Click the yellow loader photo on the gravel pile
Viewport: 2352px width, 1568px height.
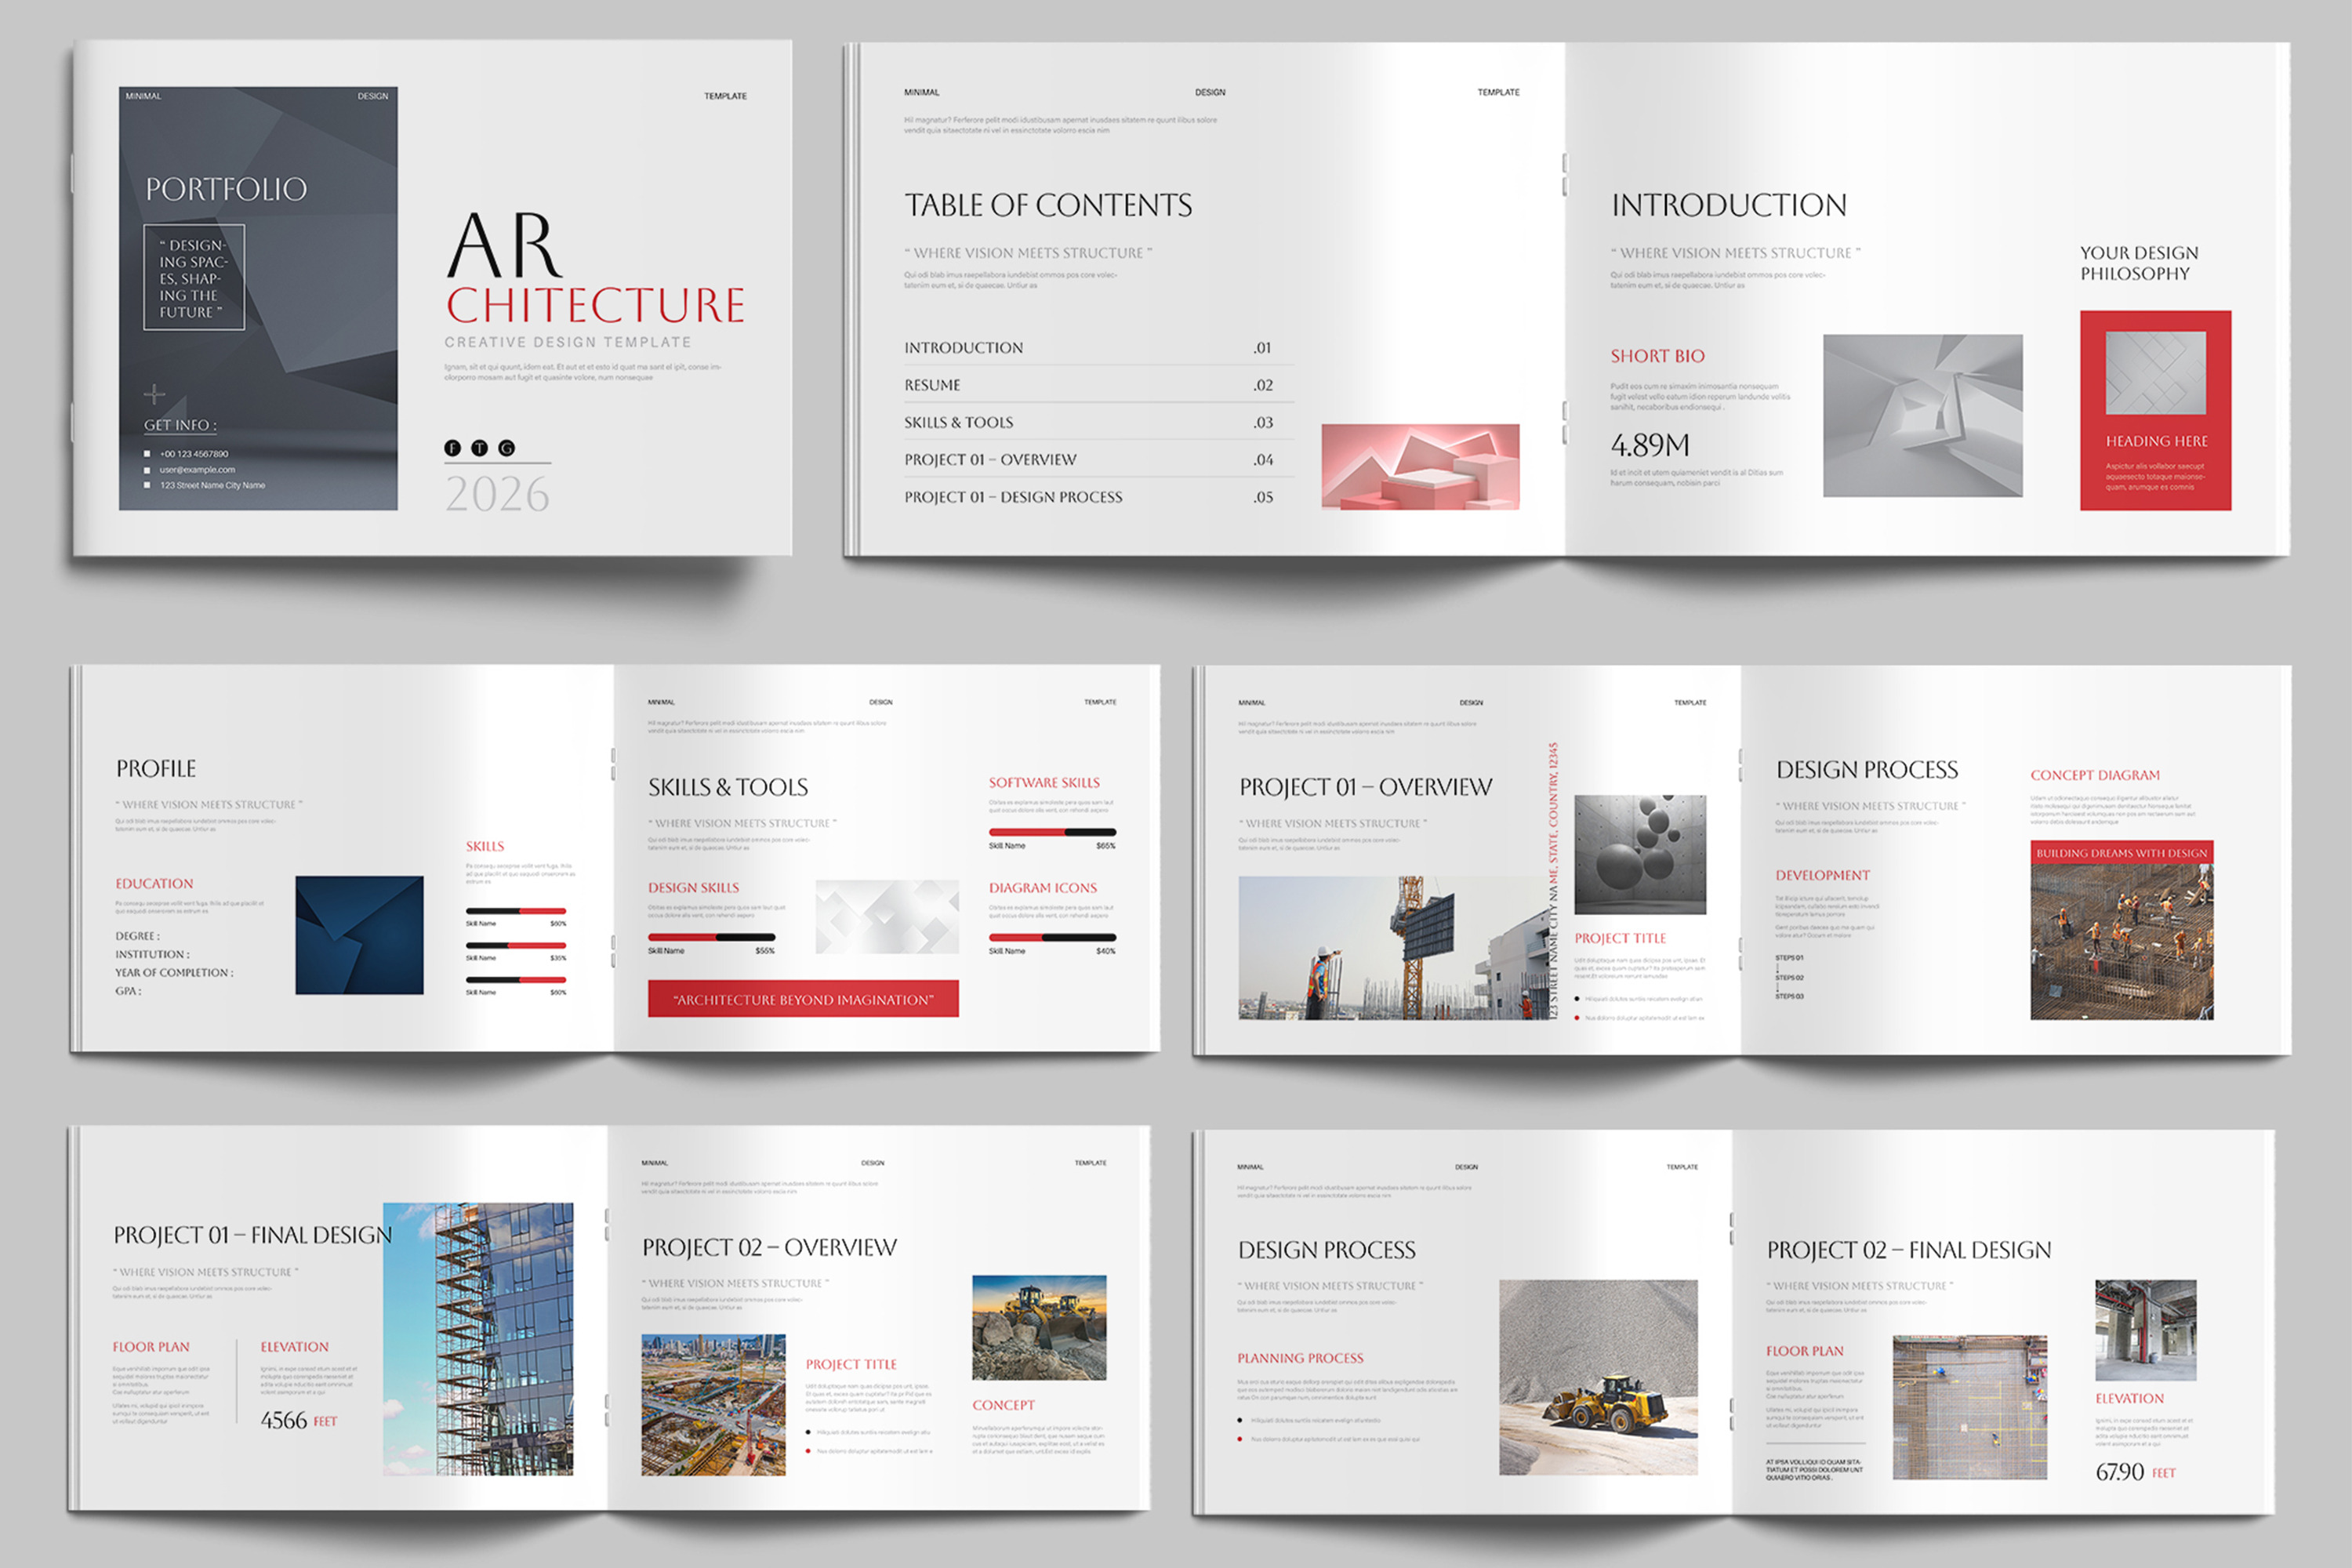pyautogui.click(x=1598, y=1377)
